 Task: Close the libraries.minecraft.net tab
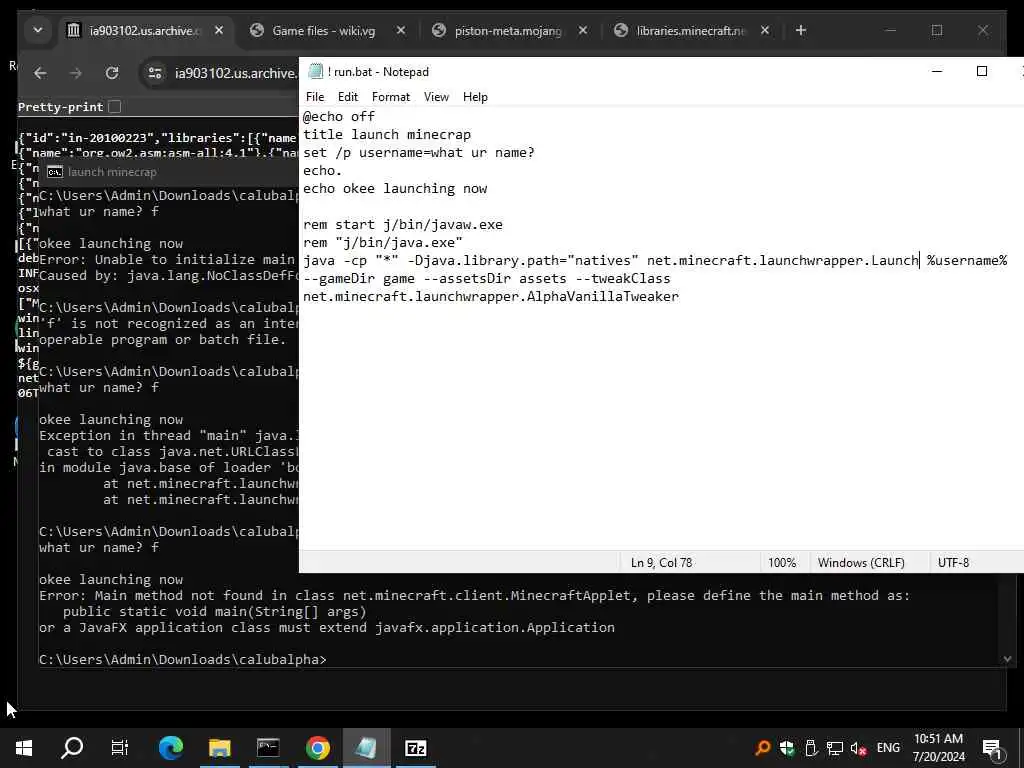point(765,30)
